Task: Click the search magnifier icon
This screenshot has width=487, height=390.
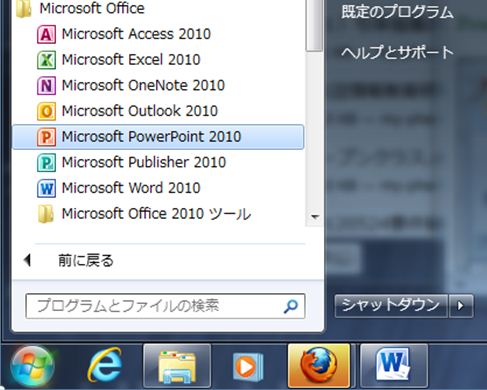Action: 291,306
